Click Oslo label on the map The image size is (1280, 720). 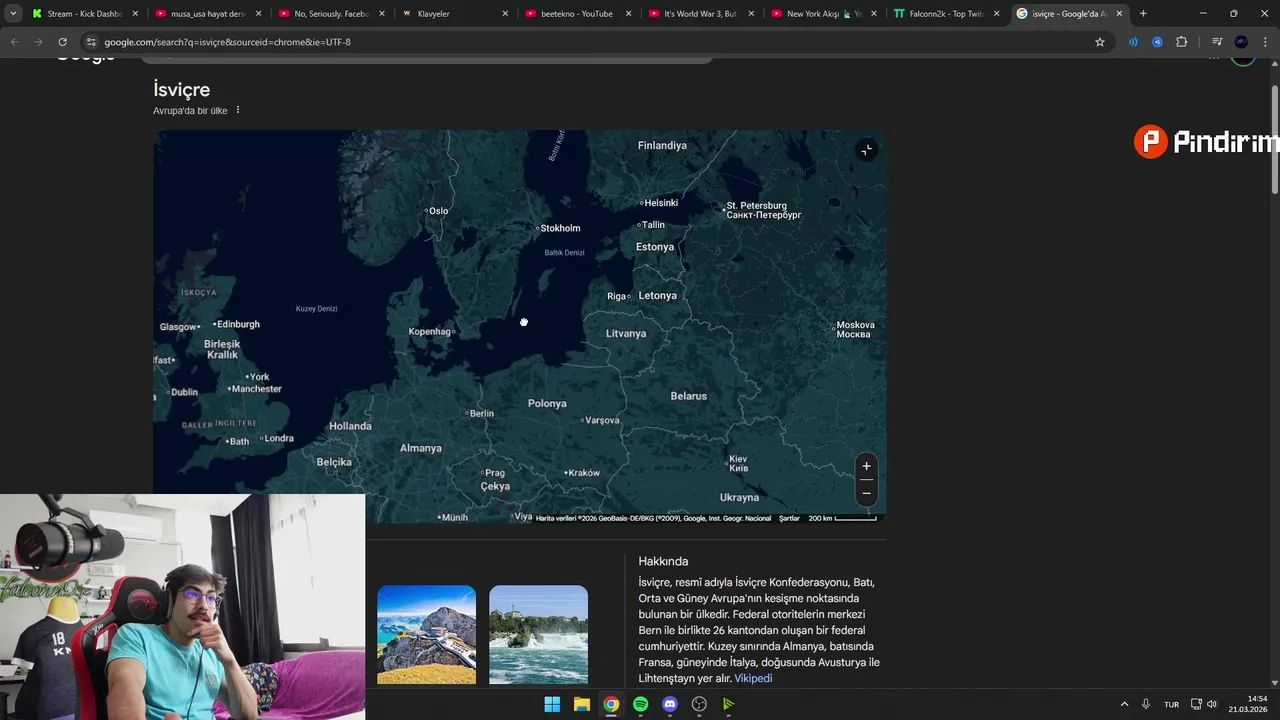436,211
